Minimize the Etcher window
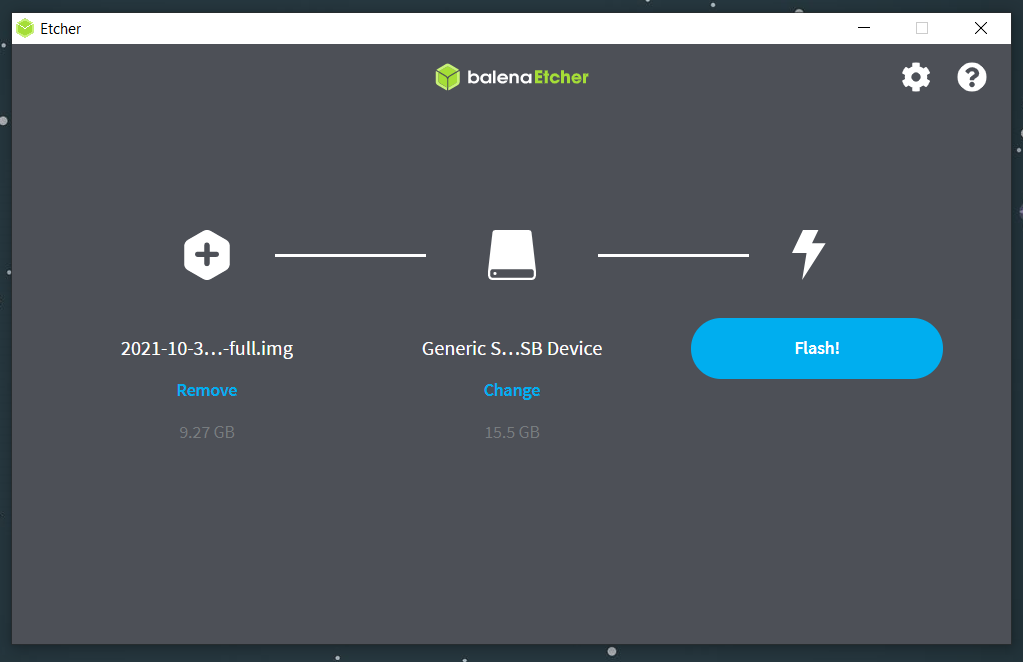 tap(863, 28)
